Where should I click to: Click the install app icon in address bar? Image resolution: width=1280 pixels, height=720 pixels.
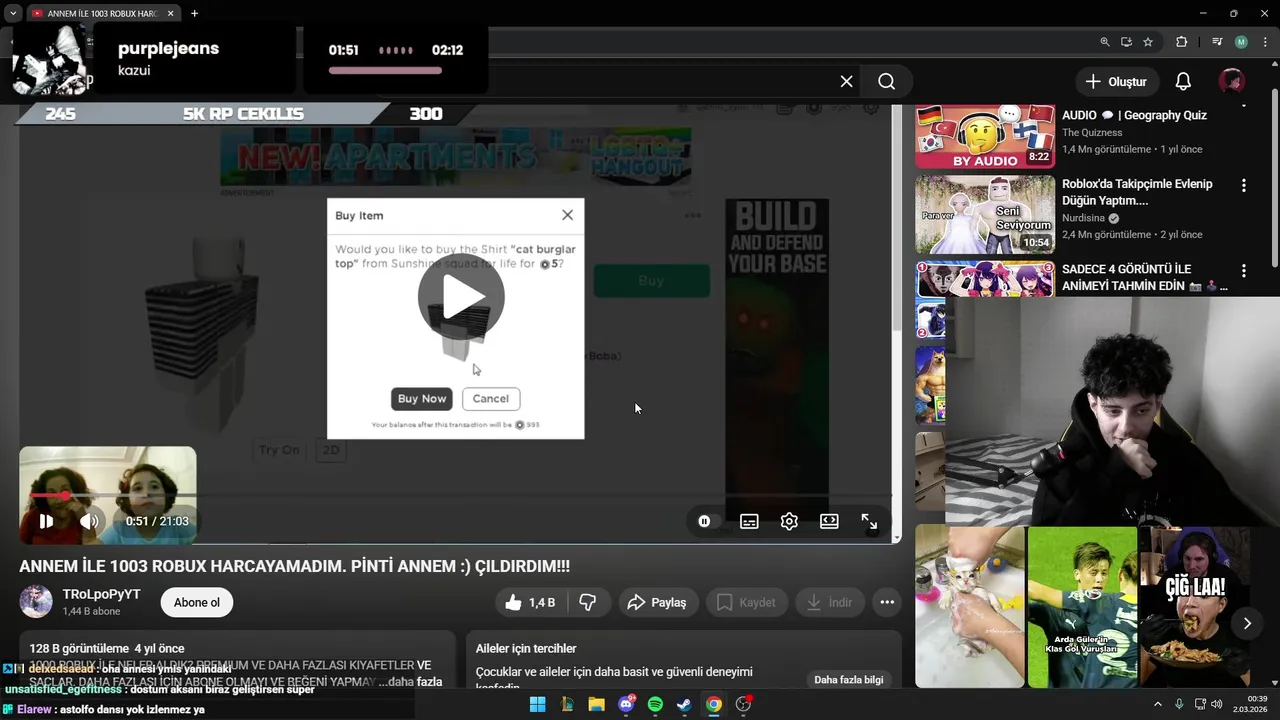[1126, 42]
